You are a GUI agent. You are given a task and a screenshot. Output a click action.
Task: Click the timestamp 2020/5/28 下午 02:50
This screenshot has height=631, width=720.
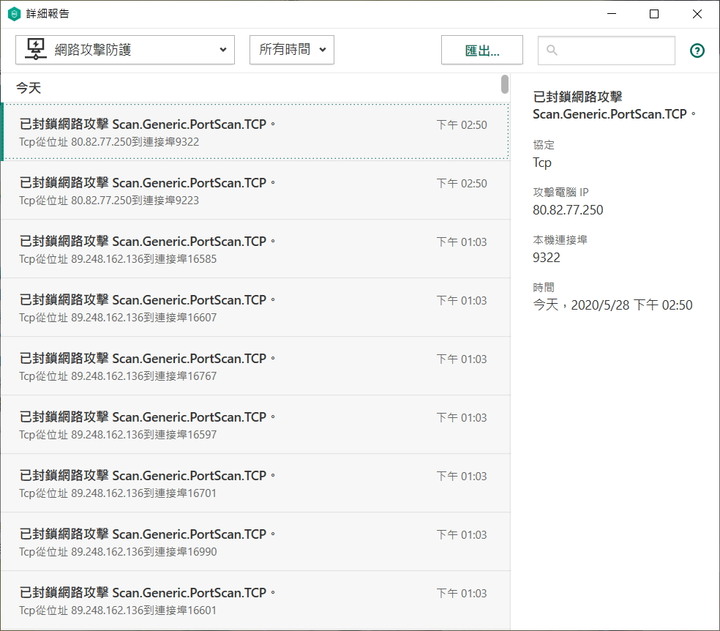[631, 305]
